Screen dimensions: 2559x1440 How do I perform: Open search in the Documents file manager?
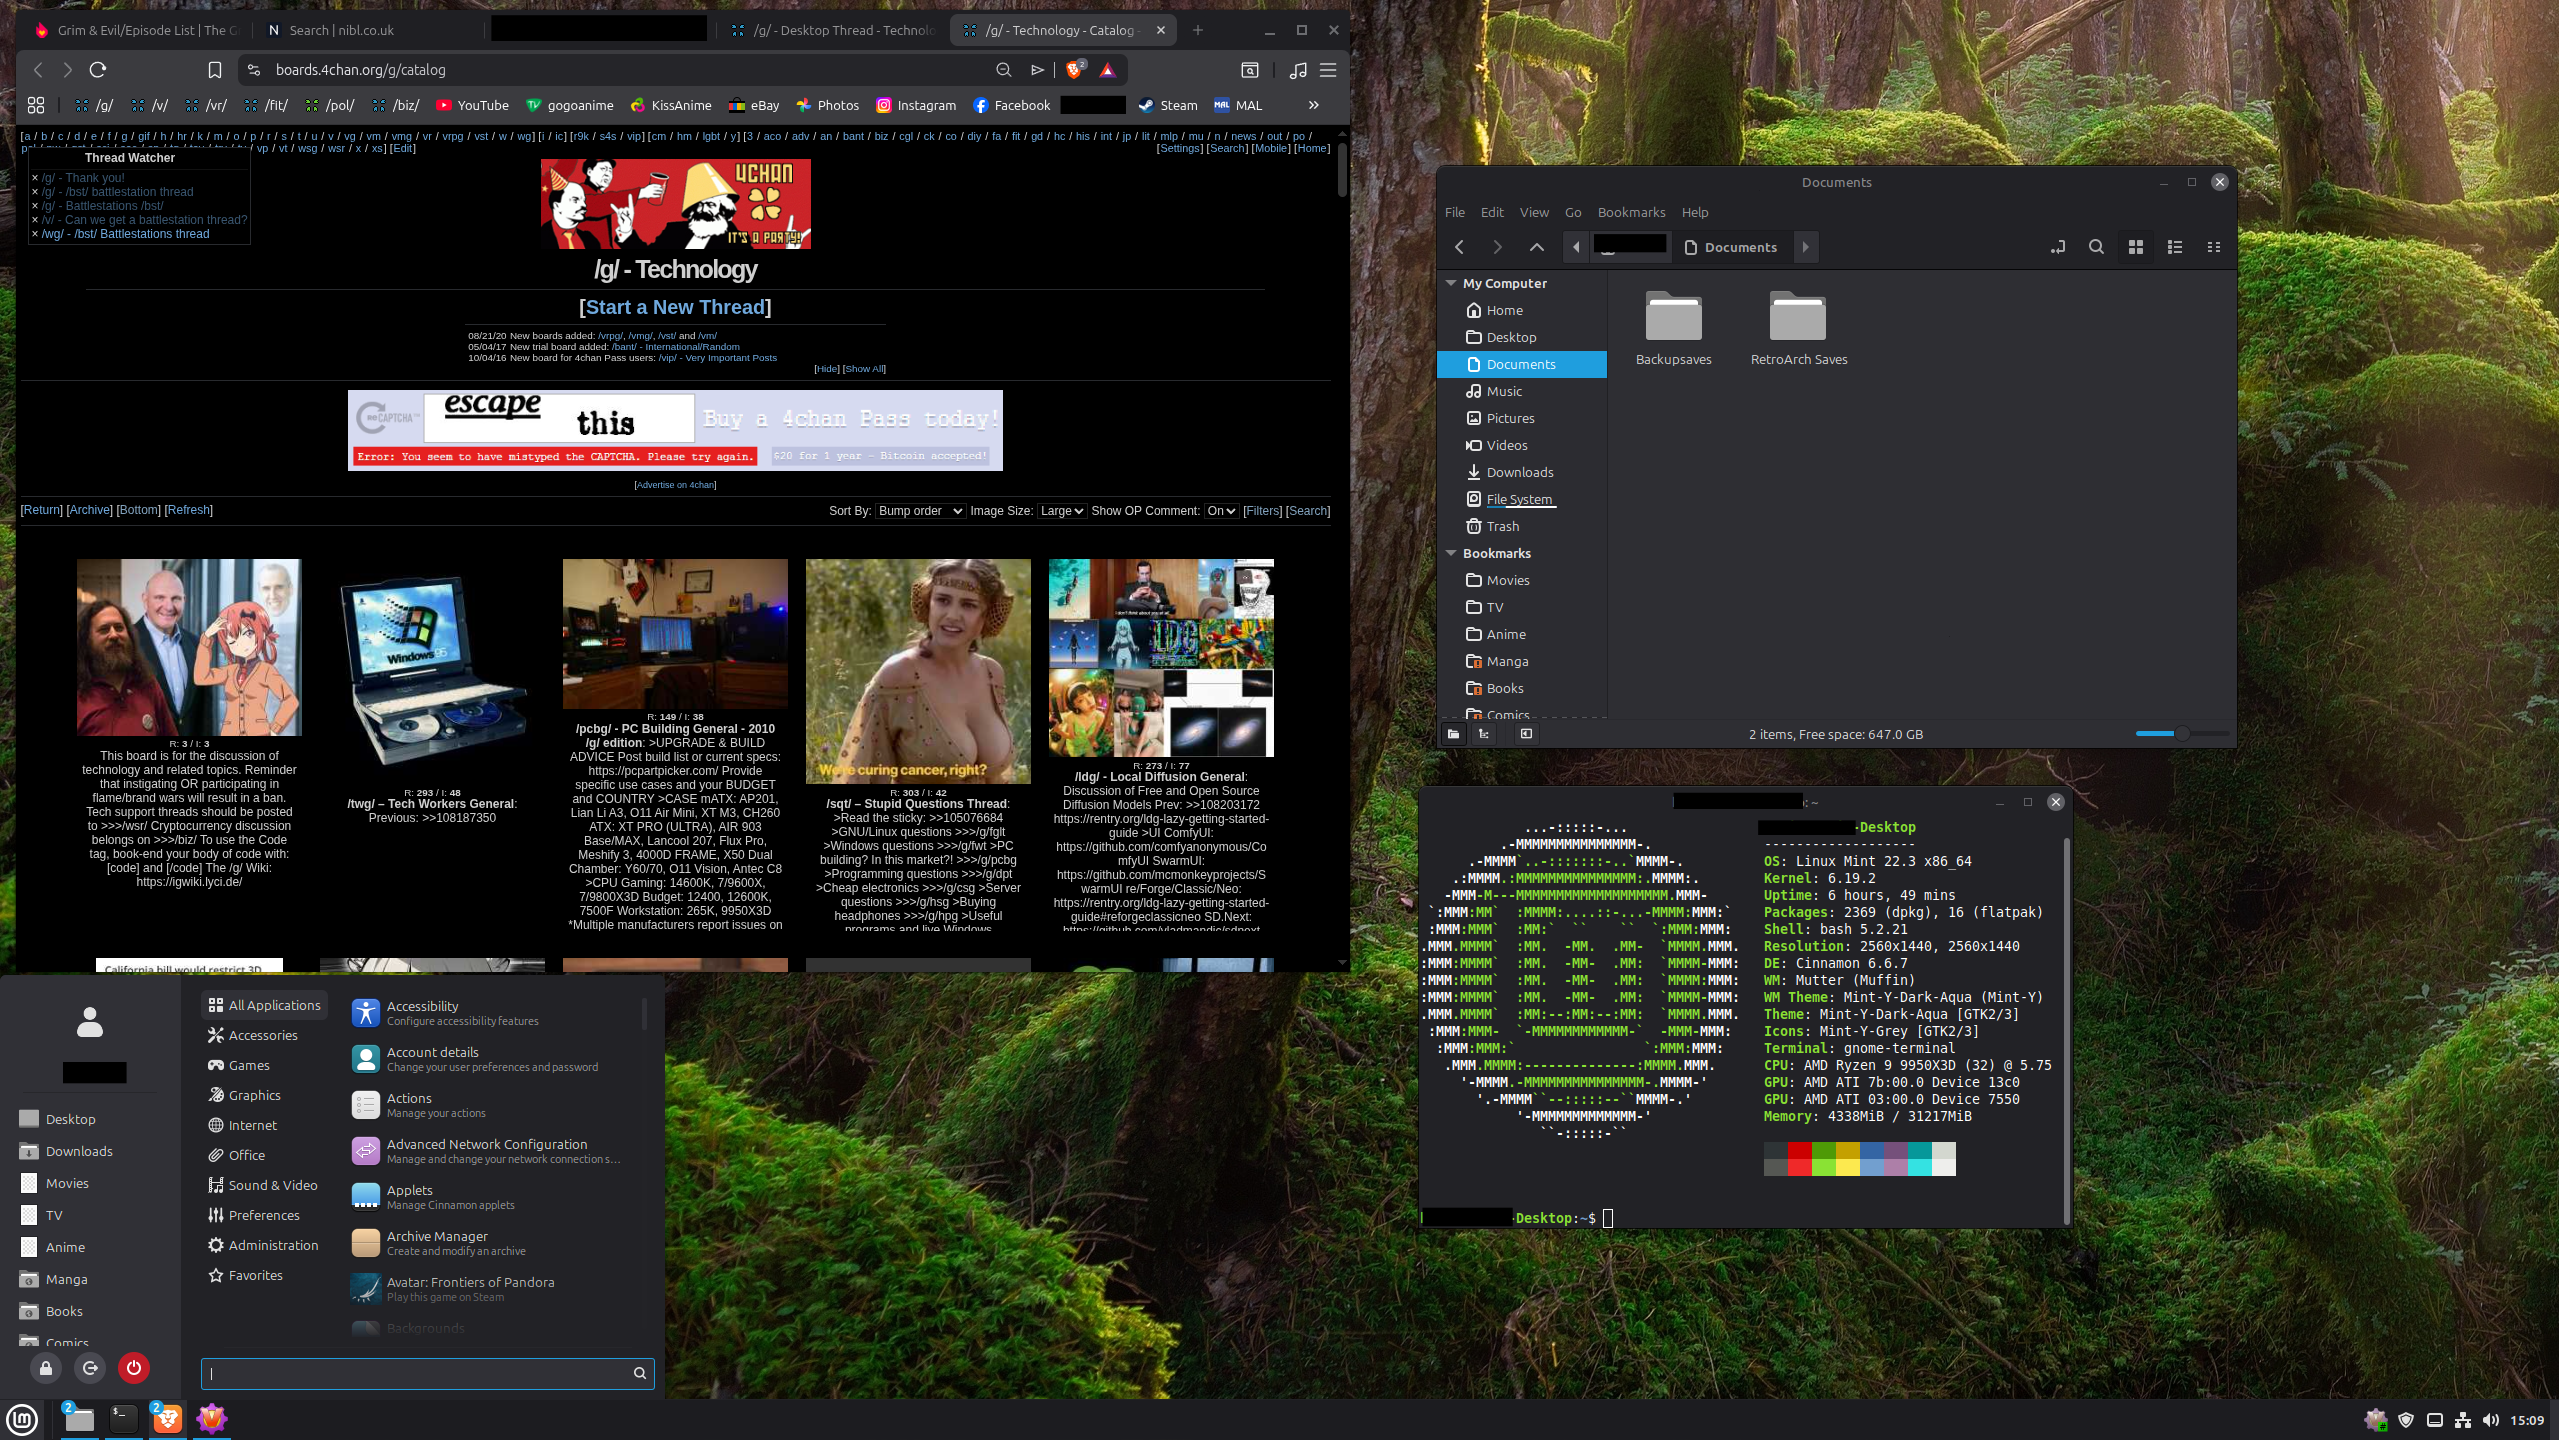(x=2096, y=247)
